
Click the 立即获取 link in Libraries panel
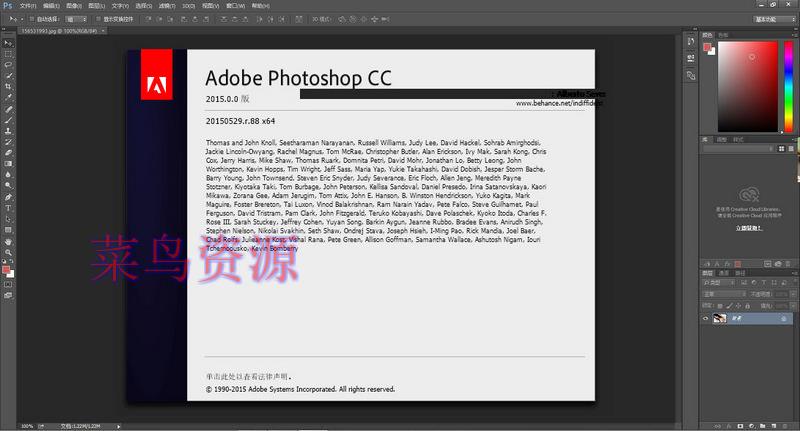point(748,228)
